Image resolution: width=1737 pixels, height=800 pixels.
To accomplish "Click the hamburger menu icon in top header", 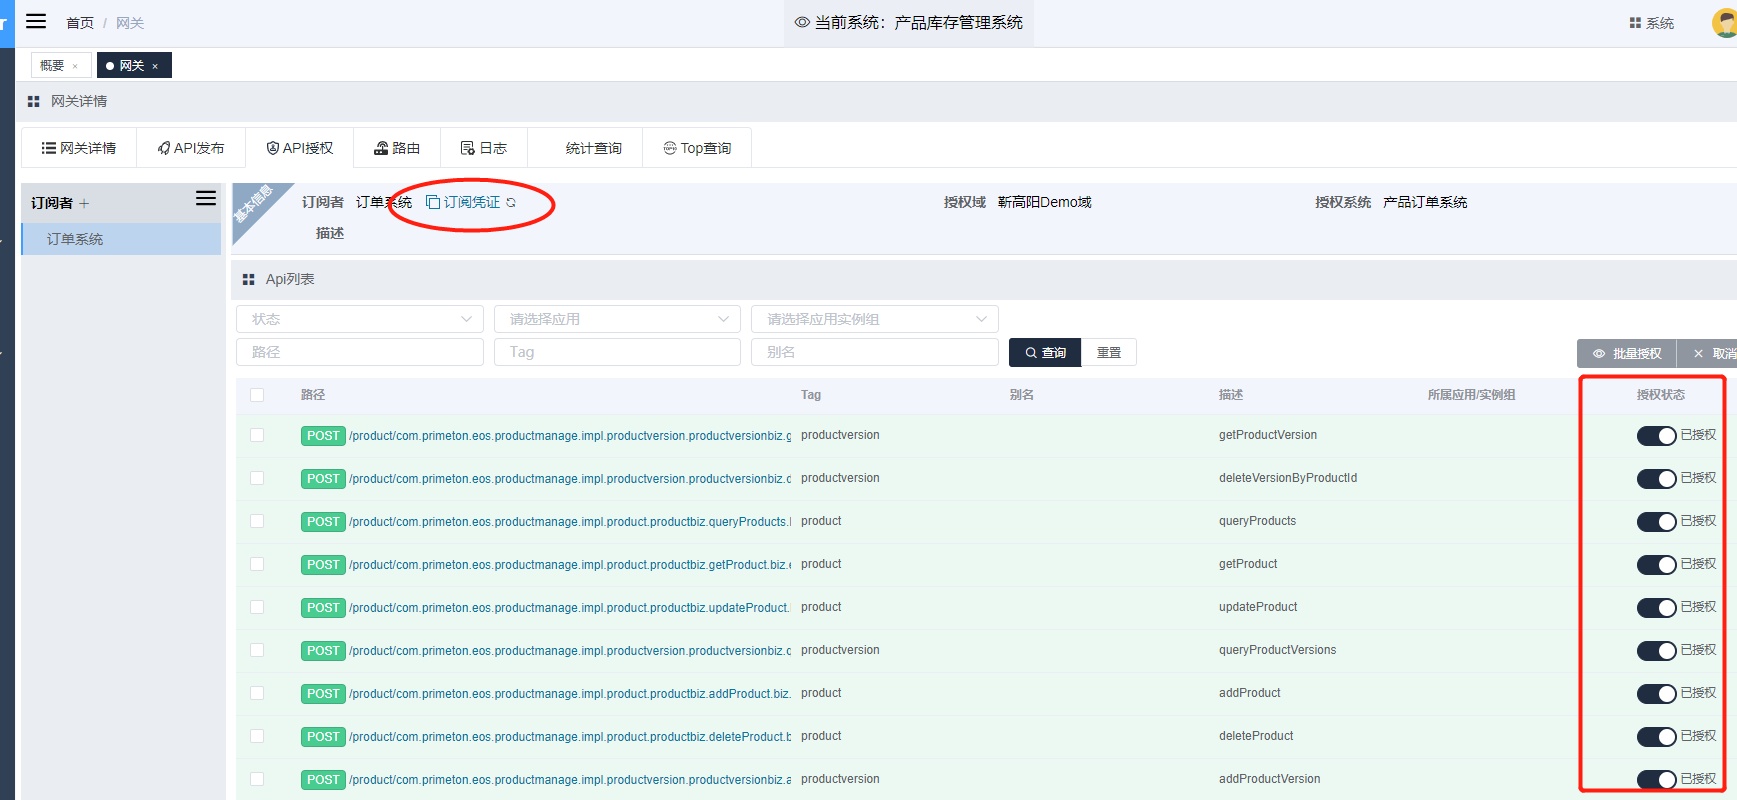I will pyautogui.click(x=36, y=21).
